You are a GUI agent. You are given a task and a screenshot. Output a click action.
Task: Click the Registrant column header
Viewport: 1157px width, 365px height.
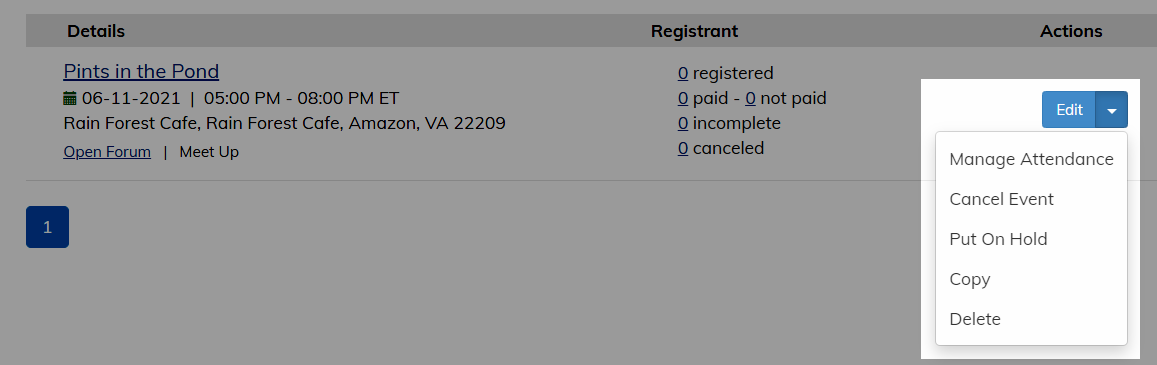tap(694, 31)
